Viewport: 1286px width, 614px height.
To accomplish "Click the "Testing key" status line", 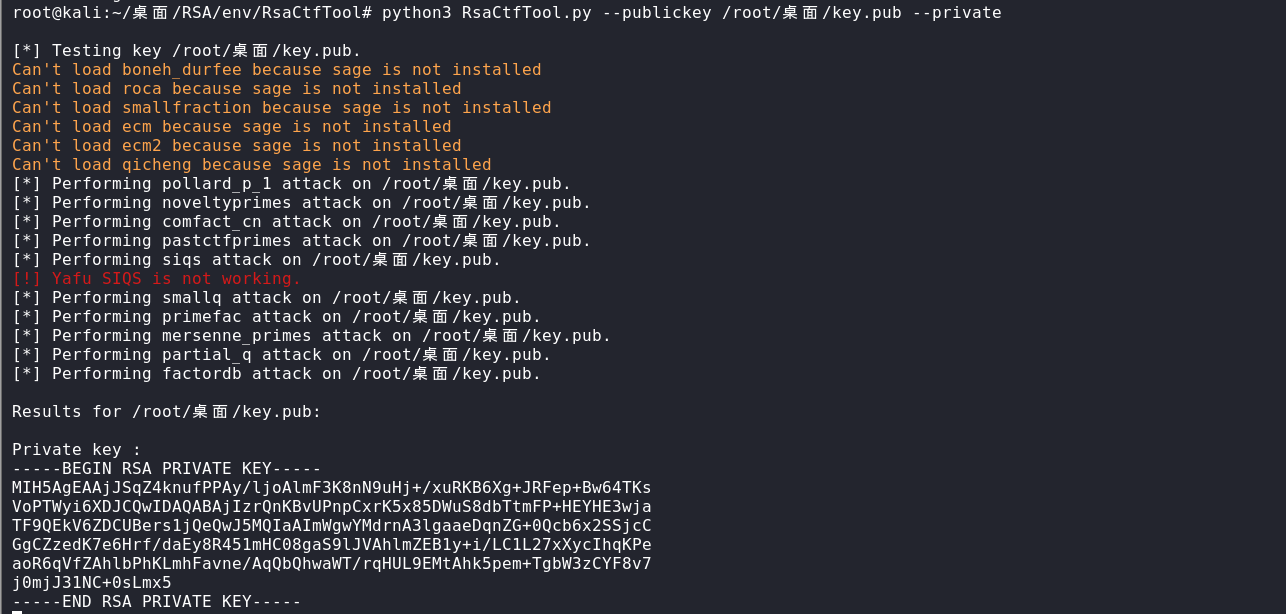I will [187, 51].
